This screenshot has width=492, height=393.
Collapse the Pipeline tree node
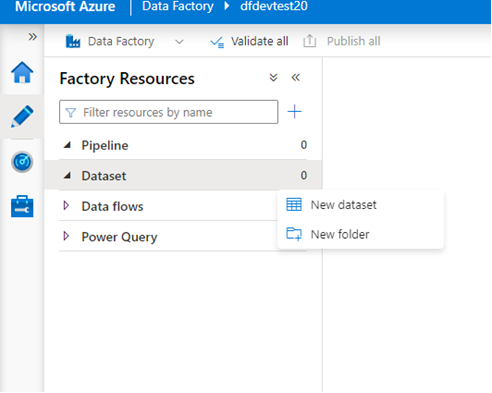(68, 145)
